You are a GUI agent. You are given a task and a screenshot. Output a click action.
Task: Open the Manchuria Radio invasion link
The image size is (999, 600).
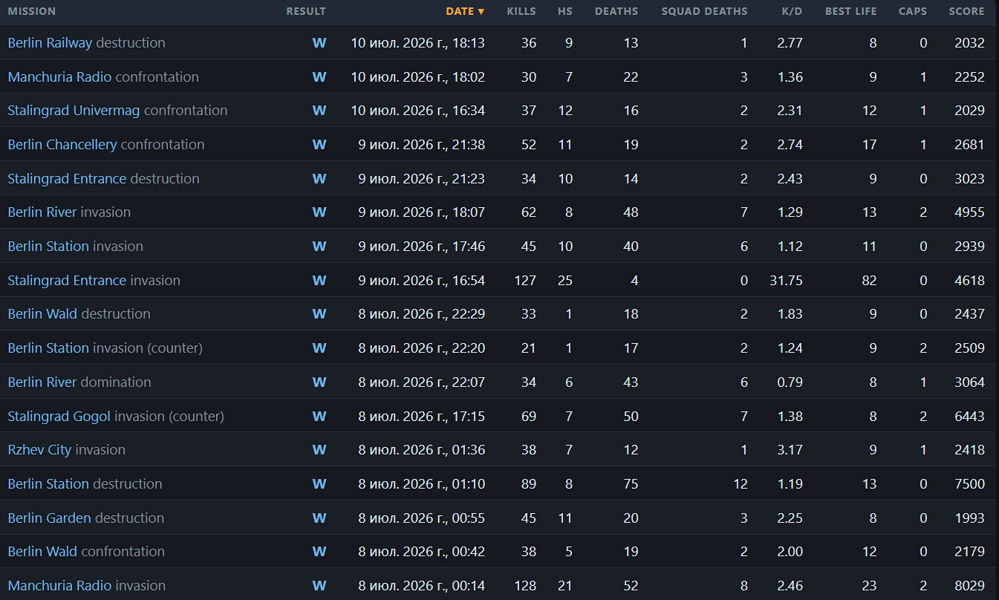[x=86, y=585]
